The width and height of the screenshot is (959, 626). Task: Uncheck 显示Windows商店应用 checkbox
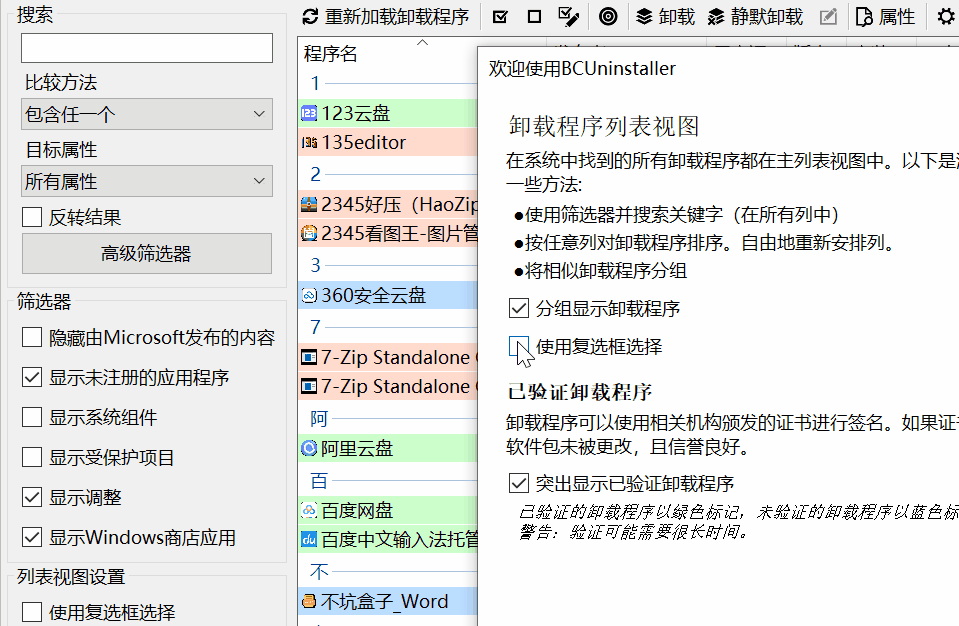(32, 537)
